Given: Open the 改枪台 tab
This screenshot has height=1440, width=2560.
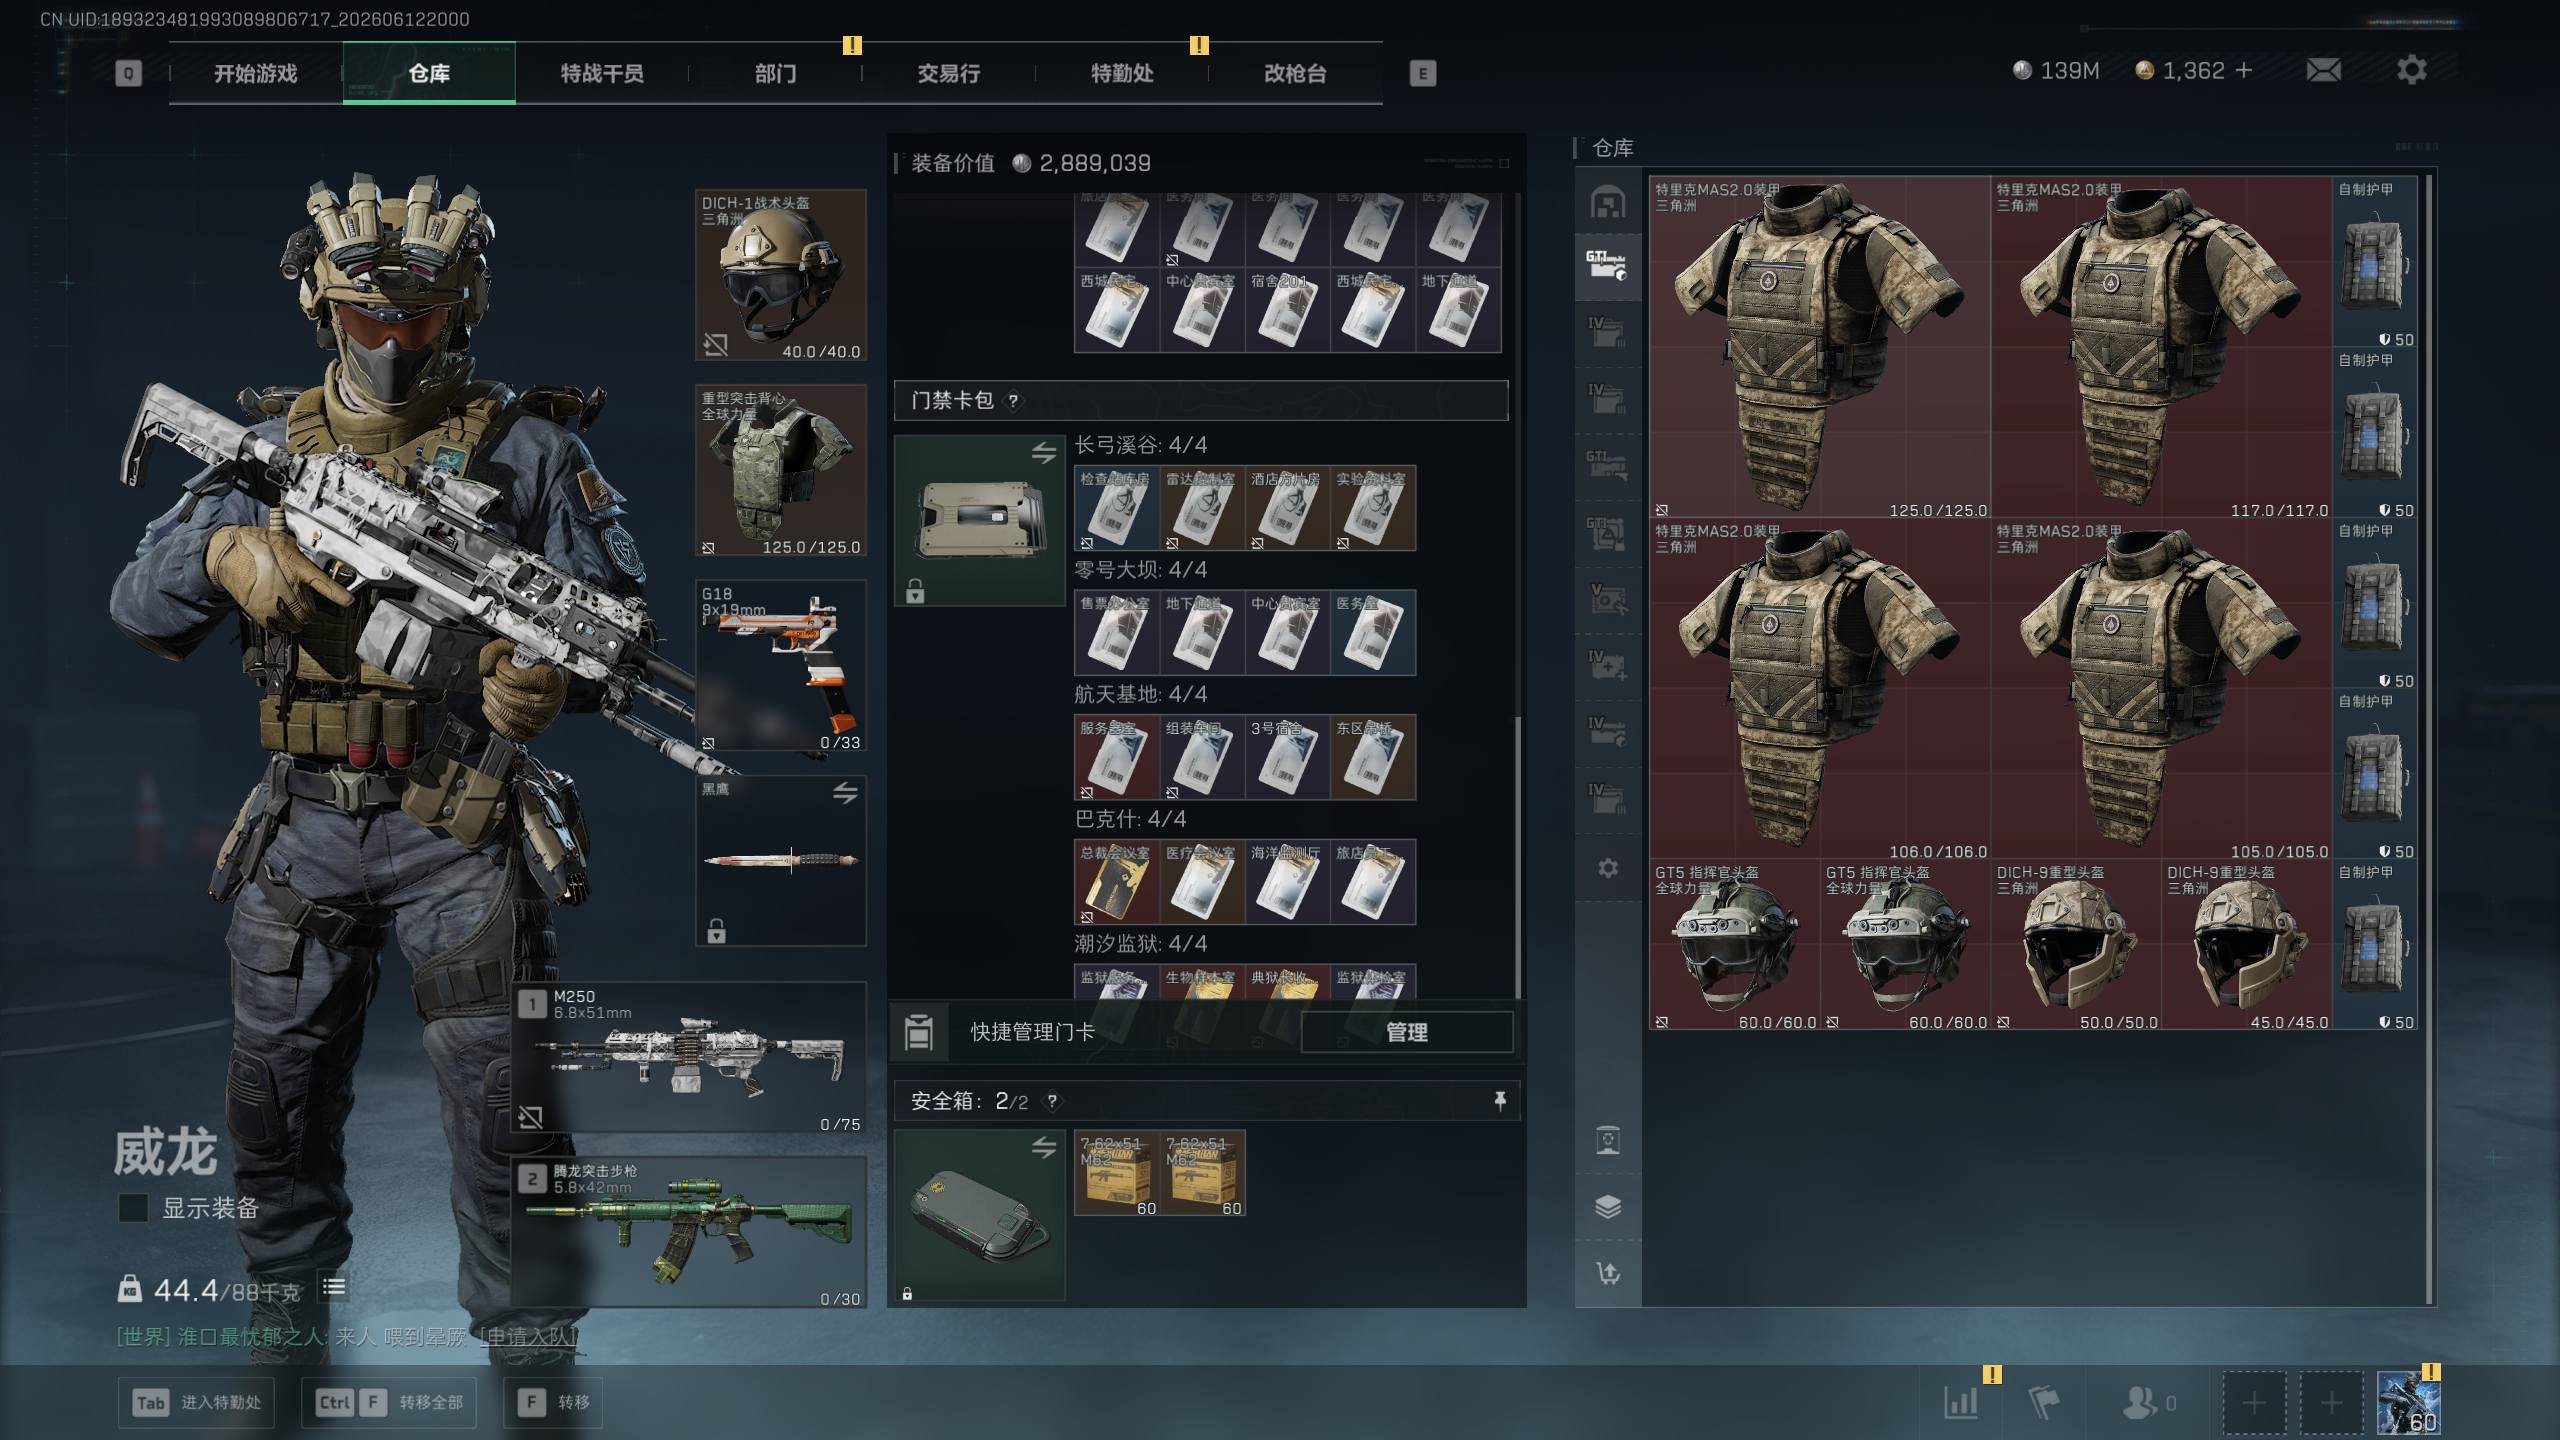Looking at the screenshot, I should 1295,73.
